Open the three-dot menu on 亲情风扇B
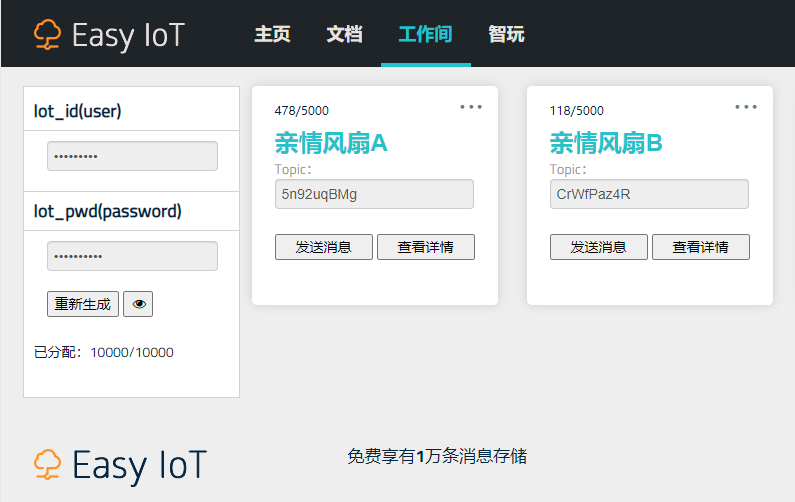This screenshot has height=502, width=795. pyautogui.click(x=746, y=107)
